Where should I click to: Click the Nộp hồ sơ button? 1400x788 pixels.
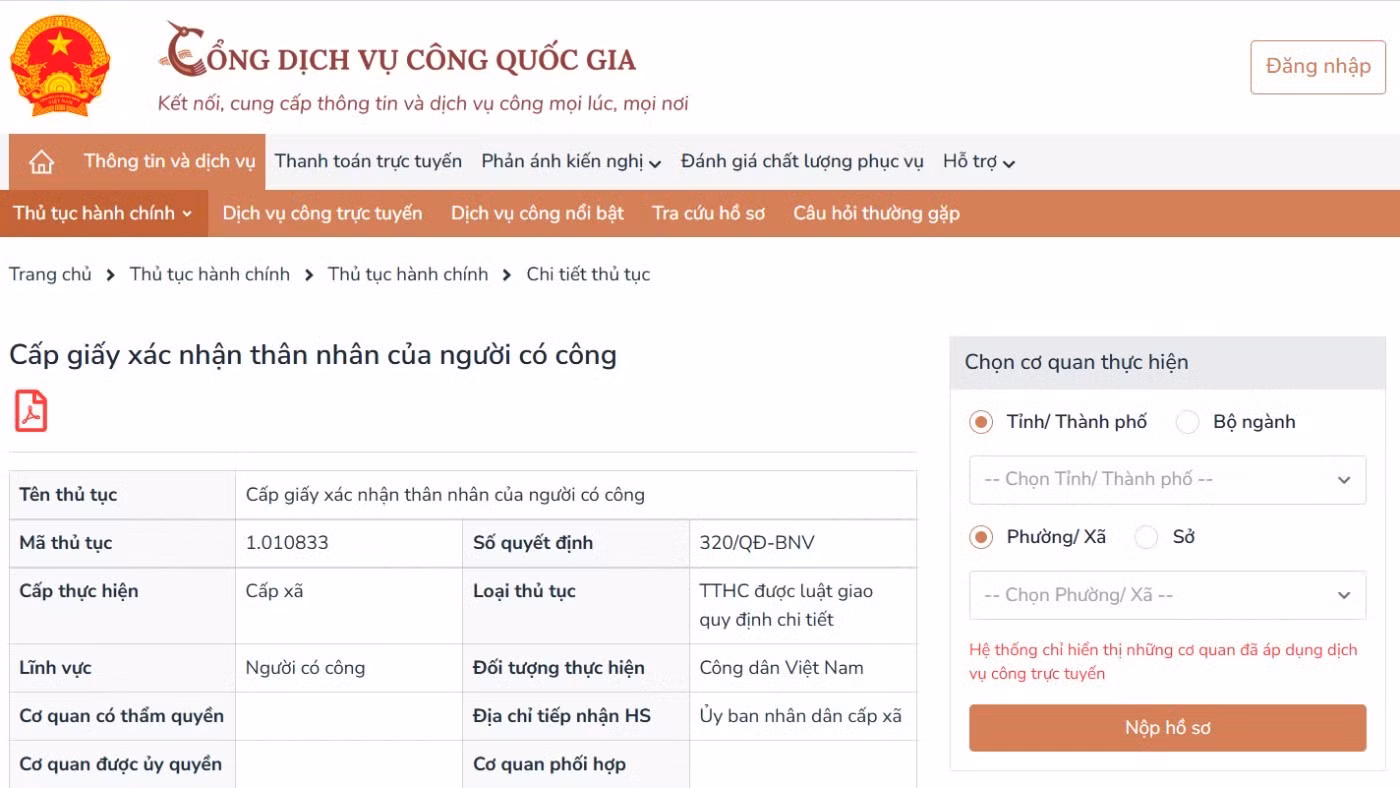click(1167, 728)
